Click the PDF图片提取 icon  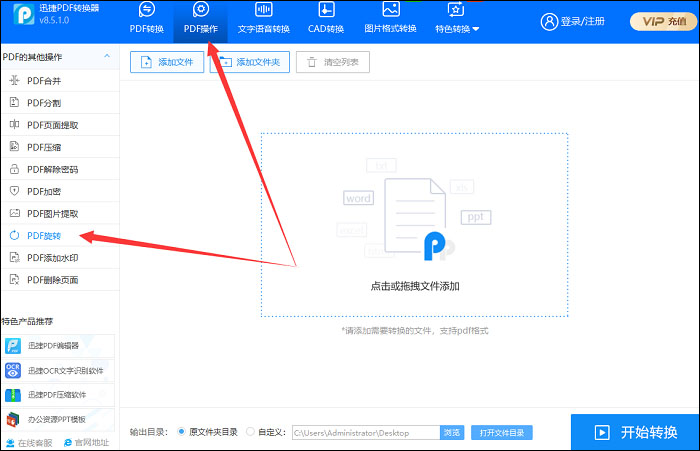tap(14, 213)
